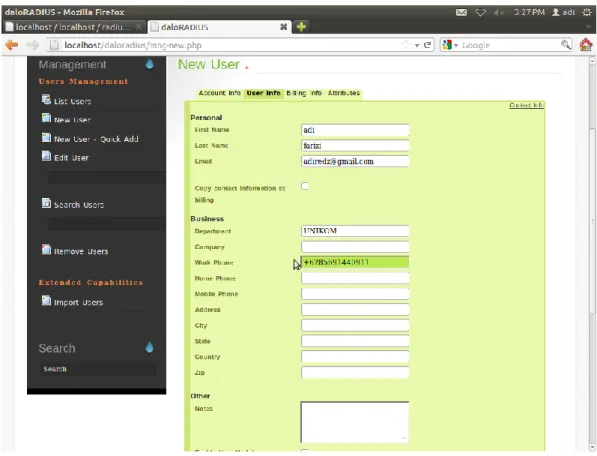Click the Home Phone input field
597x456 pixels.
click(355, 278)
